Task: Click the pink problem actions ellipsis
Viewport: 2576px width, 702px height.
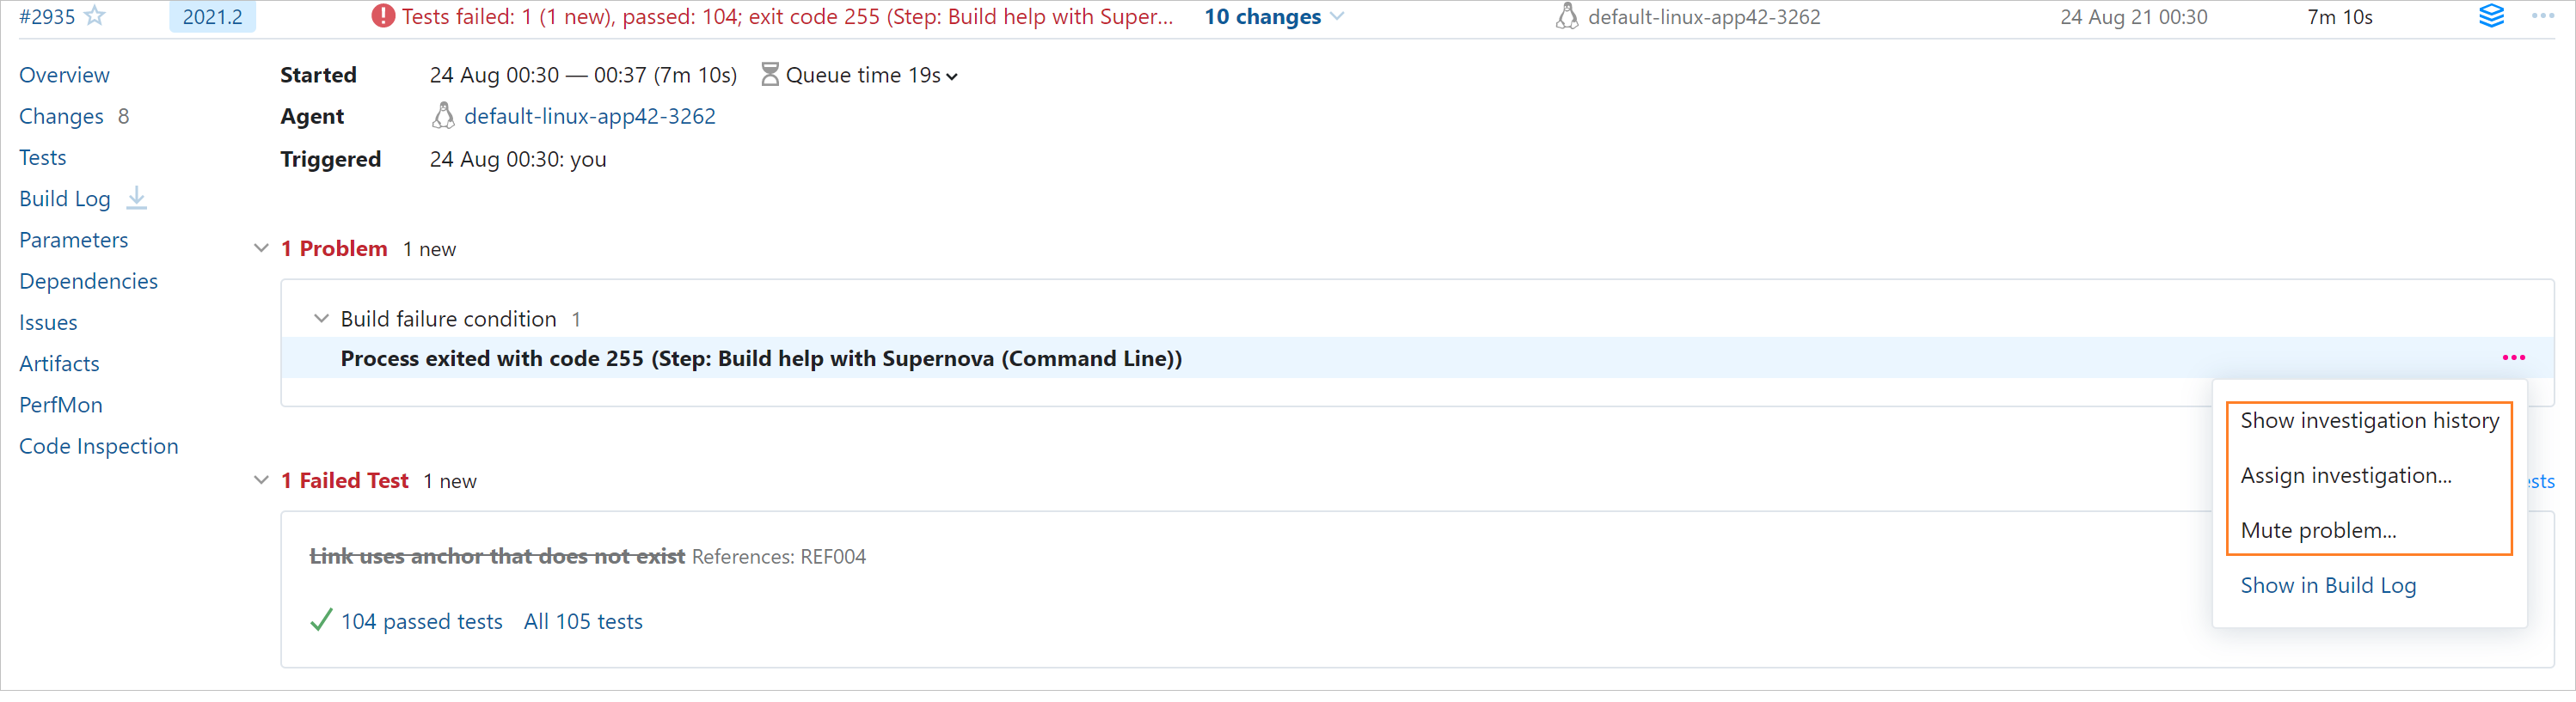Action: pyautogui.click(x=2513, y=358)
